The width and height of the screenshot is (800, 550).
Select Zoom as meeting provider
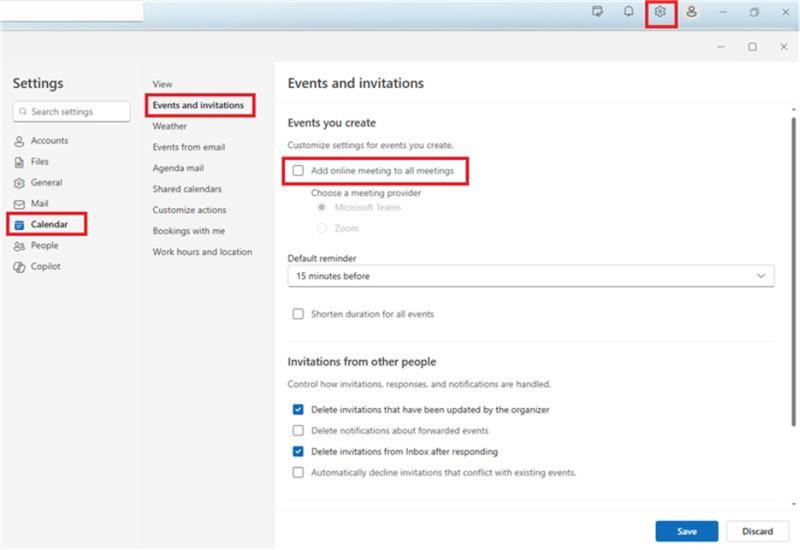321,228
